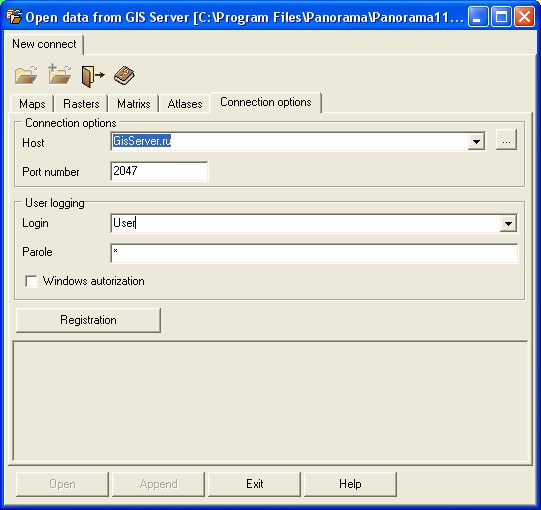Click the Registration button
Screen dimensions: 541x510
pyautogui.click(x=88, y=320)
